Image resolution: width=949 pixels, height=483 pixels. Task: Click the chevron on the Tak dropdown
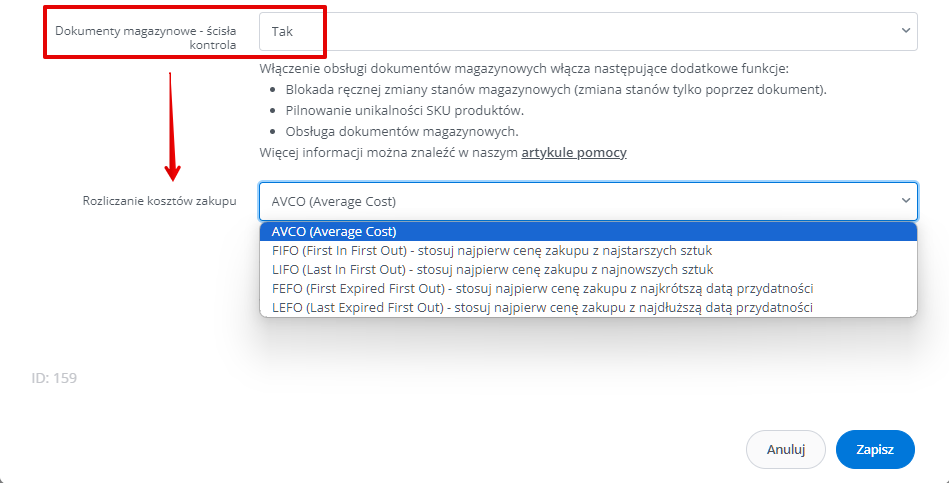pyautogui.click(x=905, y=30)
